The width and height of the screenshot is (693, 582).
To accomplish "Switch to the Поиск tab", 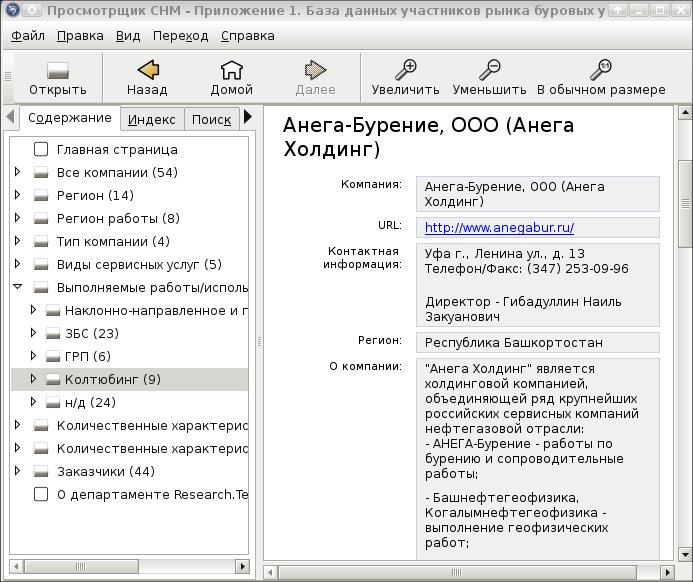I will click(211, 120).
